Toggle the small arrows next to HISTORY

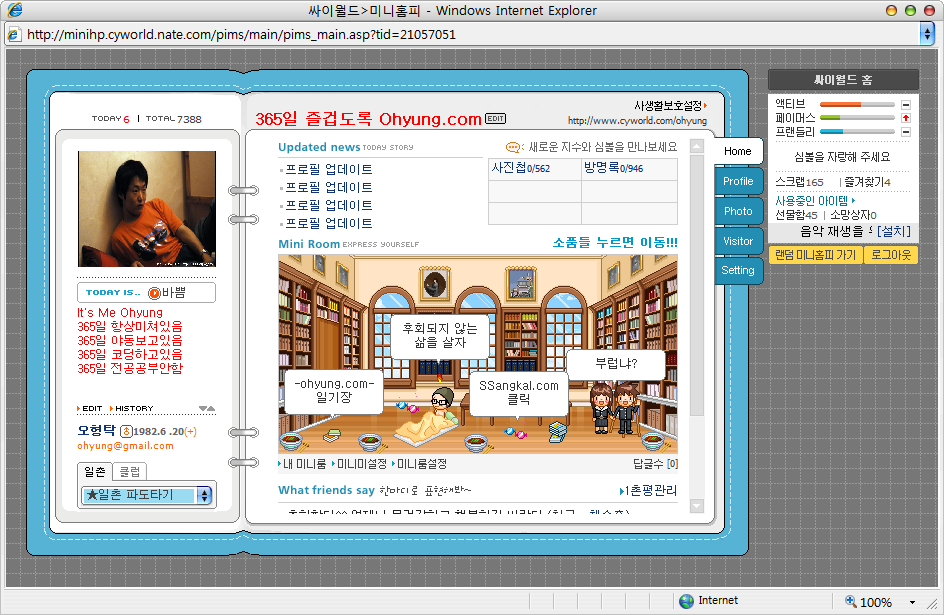click(207, 408)
